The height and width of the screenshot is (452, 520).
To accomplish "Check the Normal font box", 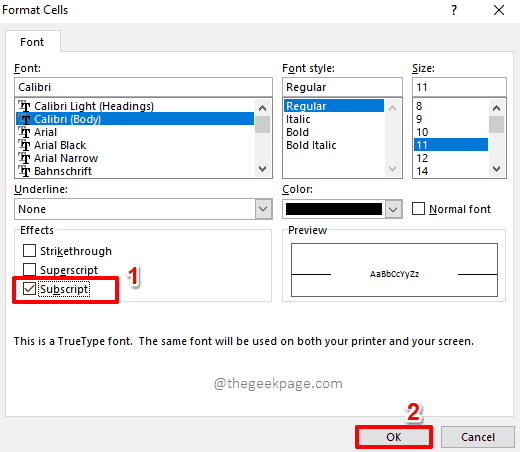I will click(418, 209).
